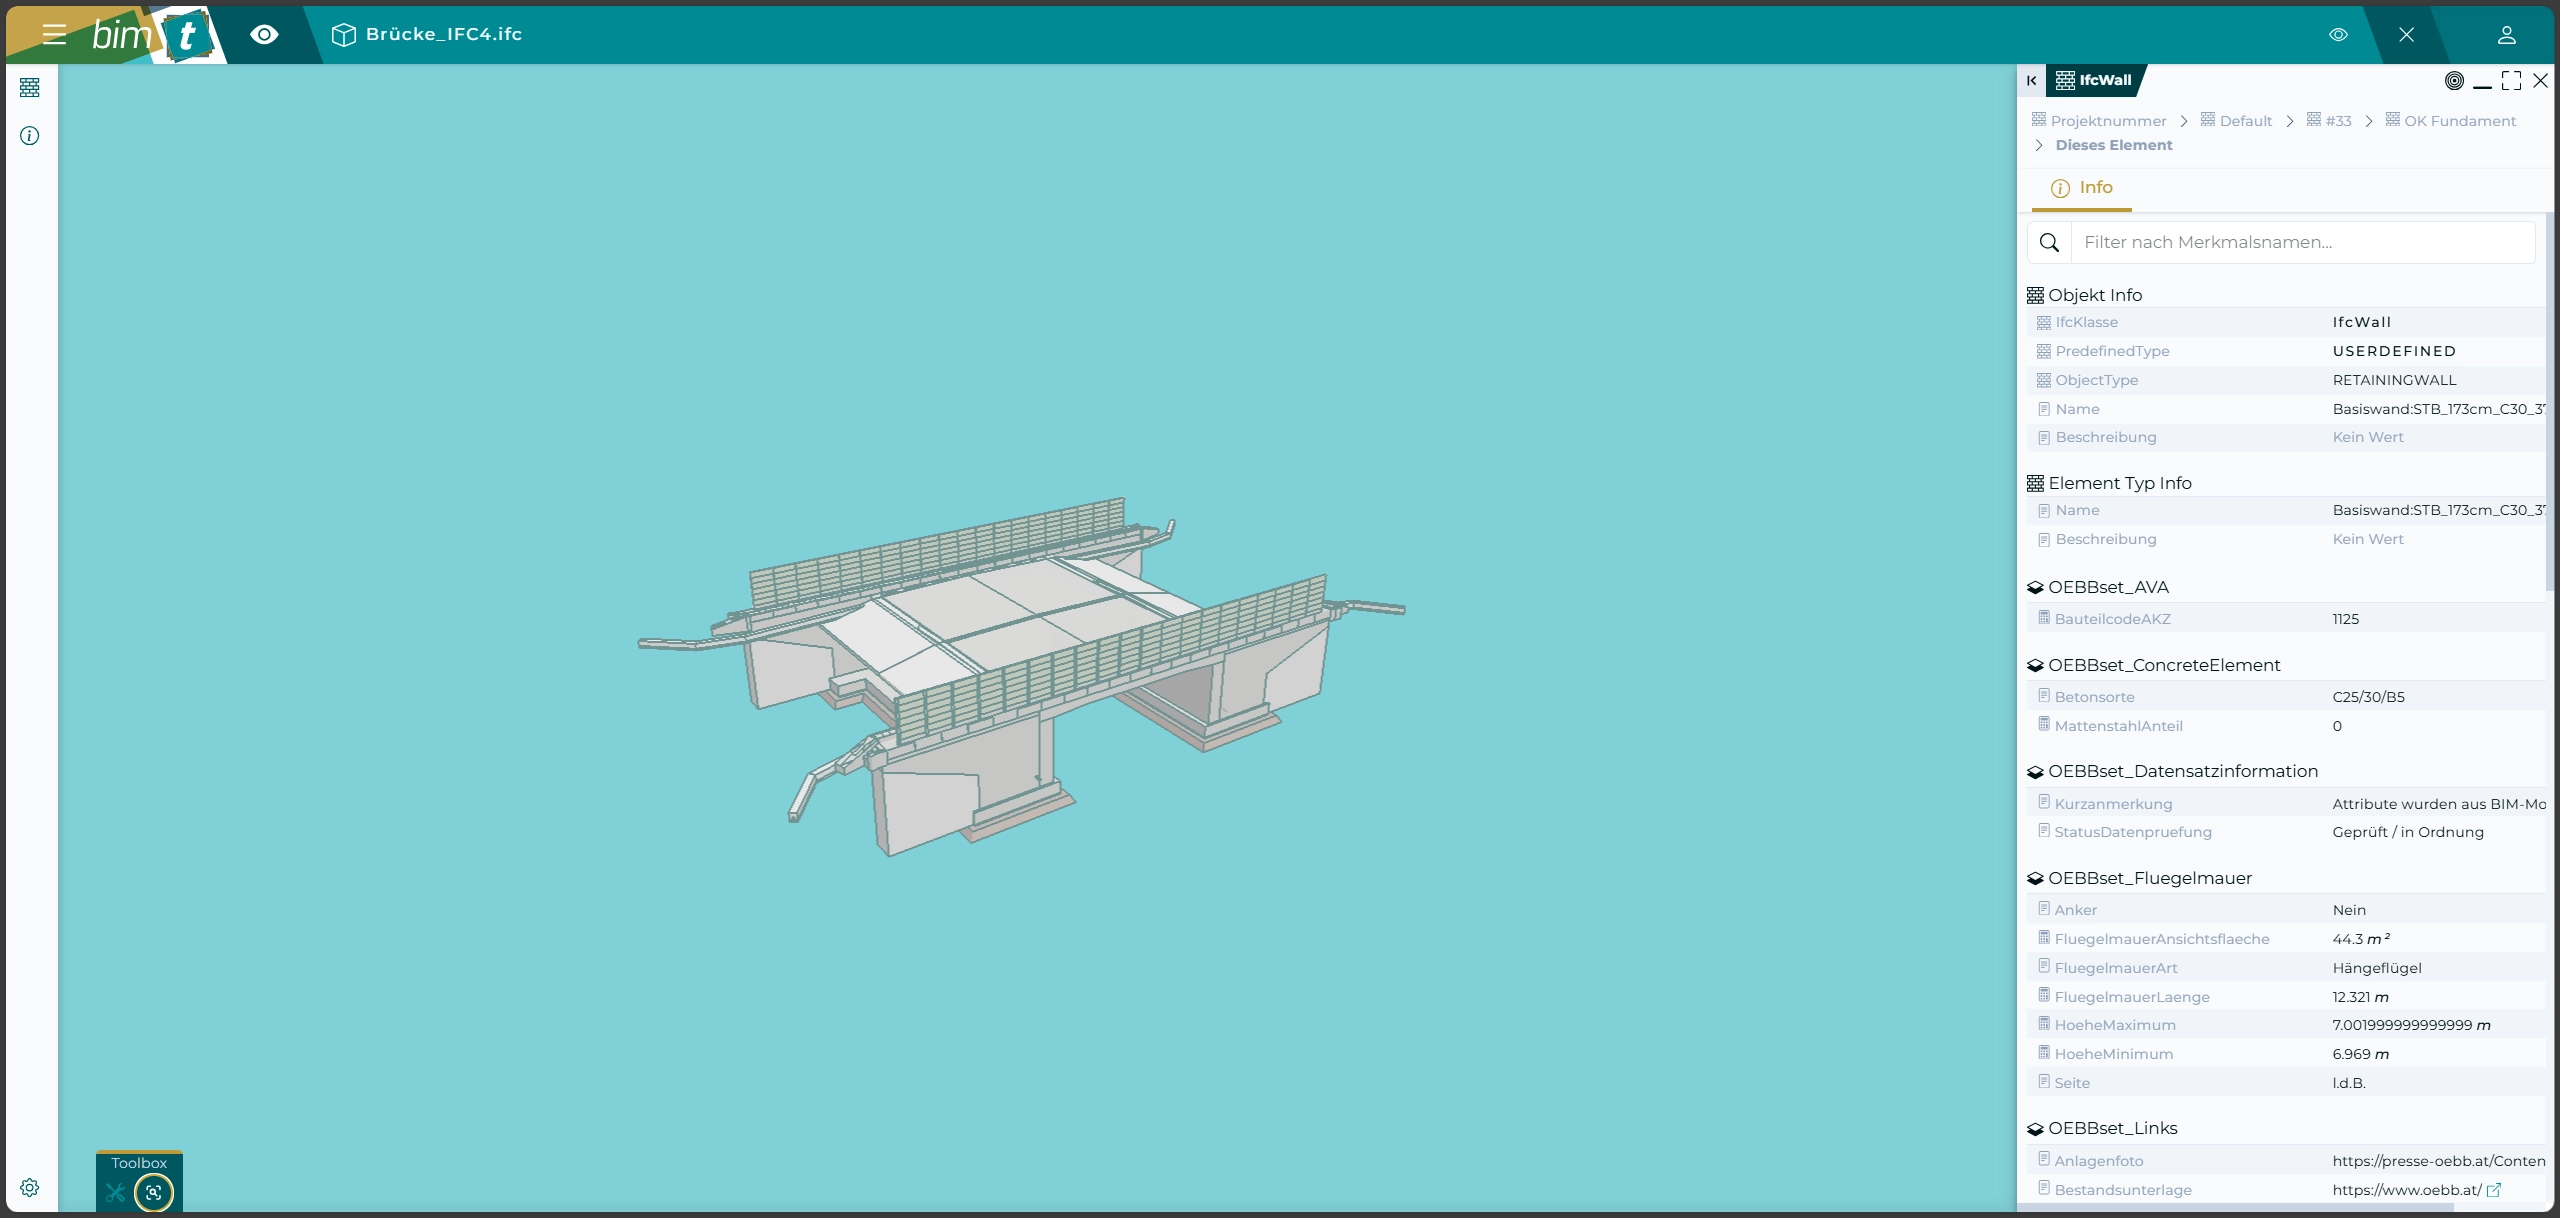The image size is (2560, 1218).
Task: Open the info icon in left sidebar
Action: click(30, 136)
